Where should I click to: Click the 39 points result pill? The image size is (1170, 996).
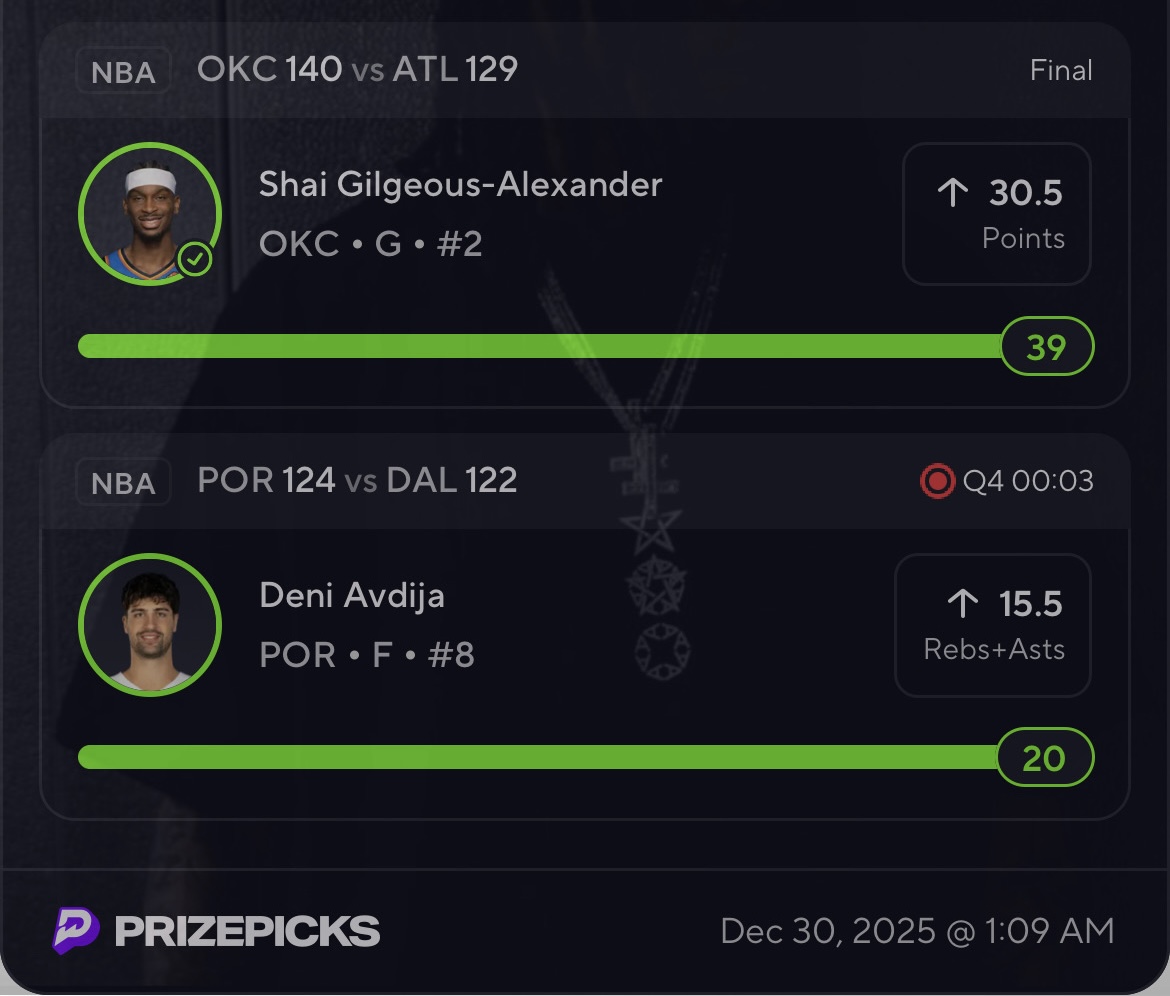[1046, 347]
